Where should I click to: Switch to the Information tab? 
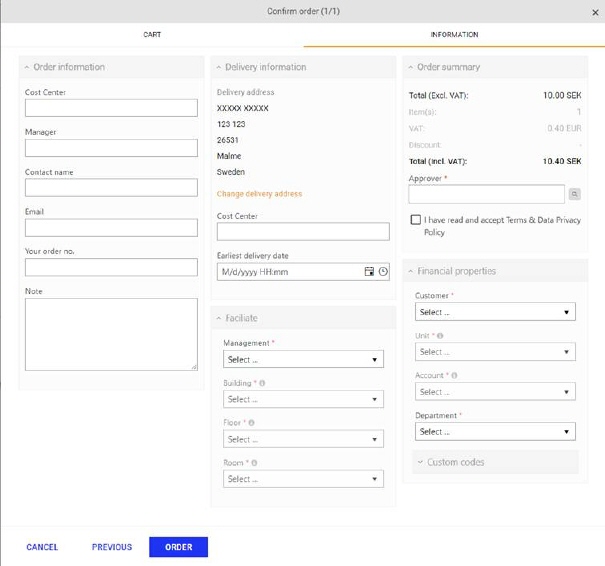tap(454, 34)
